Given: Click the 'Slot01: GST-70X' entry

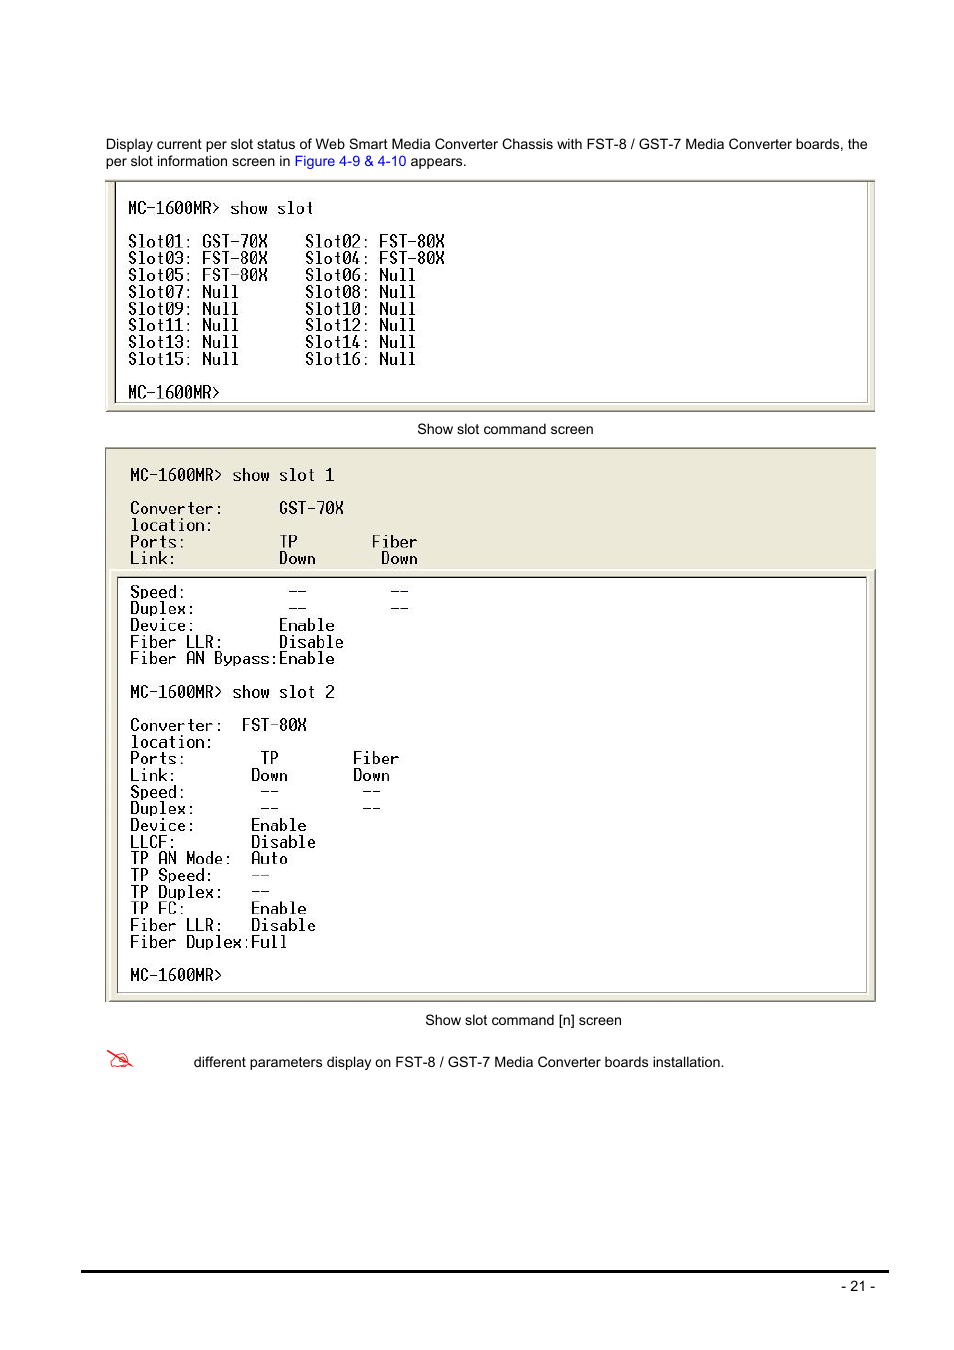Looking at the screenshot, I should (198, 241).
